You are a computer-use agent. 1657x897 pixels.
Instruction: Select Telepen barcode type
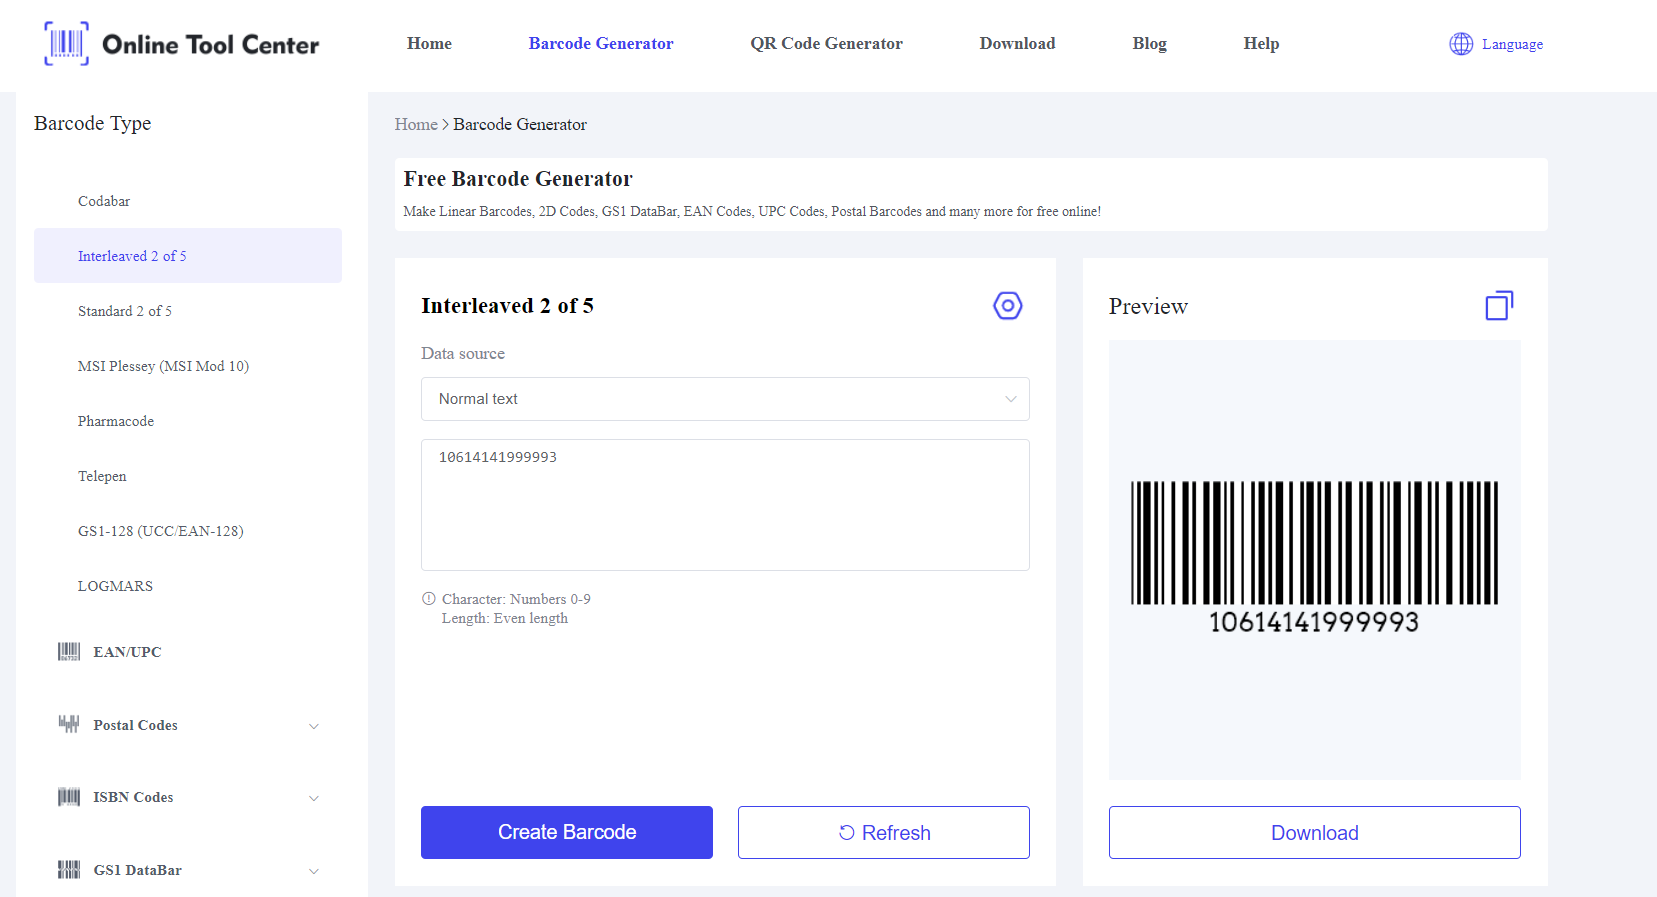(102, 476)
